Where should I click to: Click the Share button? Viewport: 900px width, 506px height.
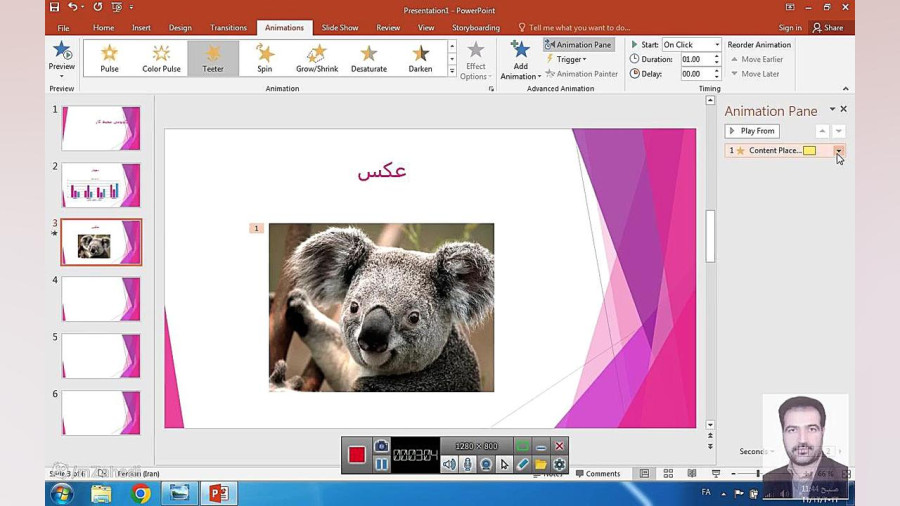[828, 28]
